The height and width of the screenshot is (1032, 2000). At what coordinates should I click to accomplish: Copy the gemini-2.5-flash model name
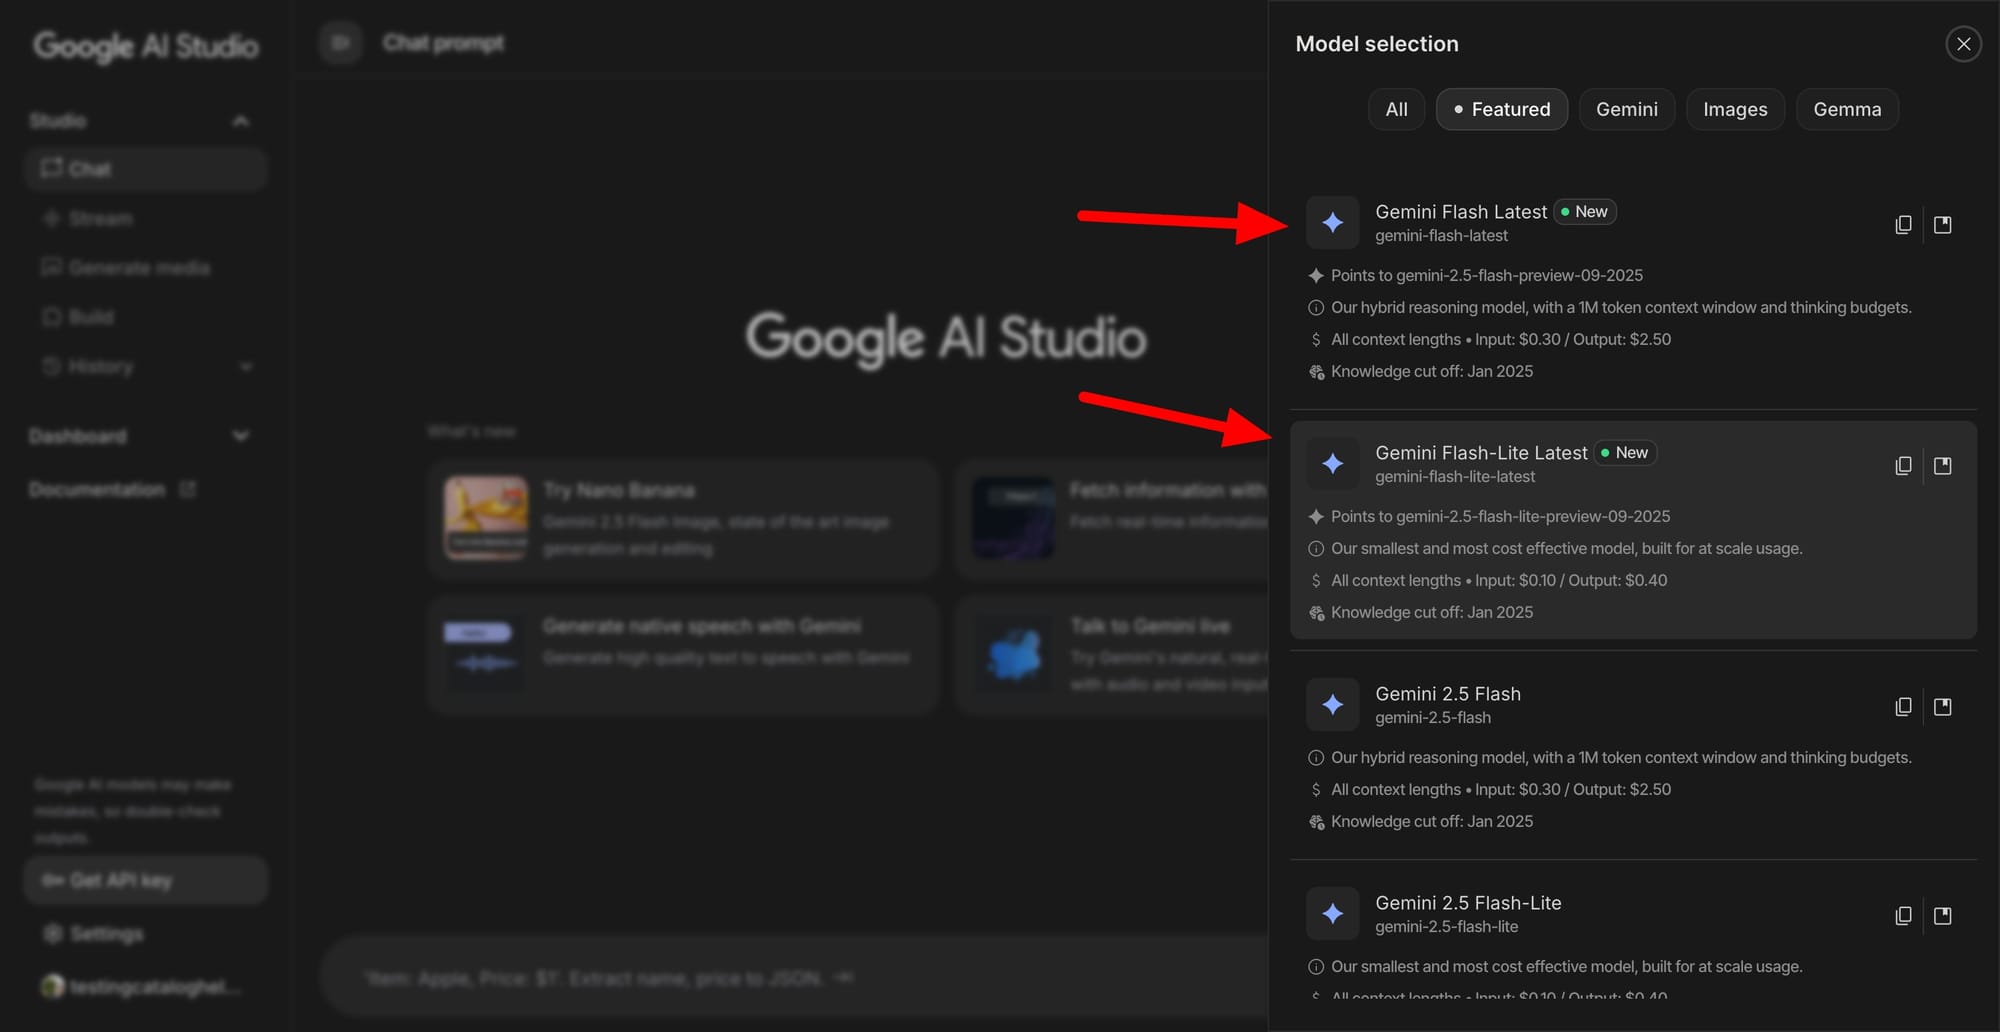[1903, 706]
